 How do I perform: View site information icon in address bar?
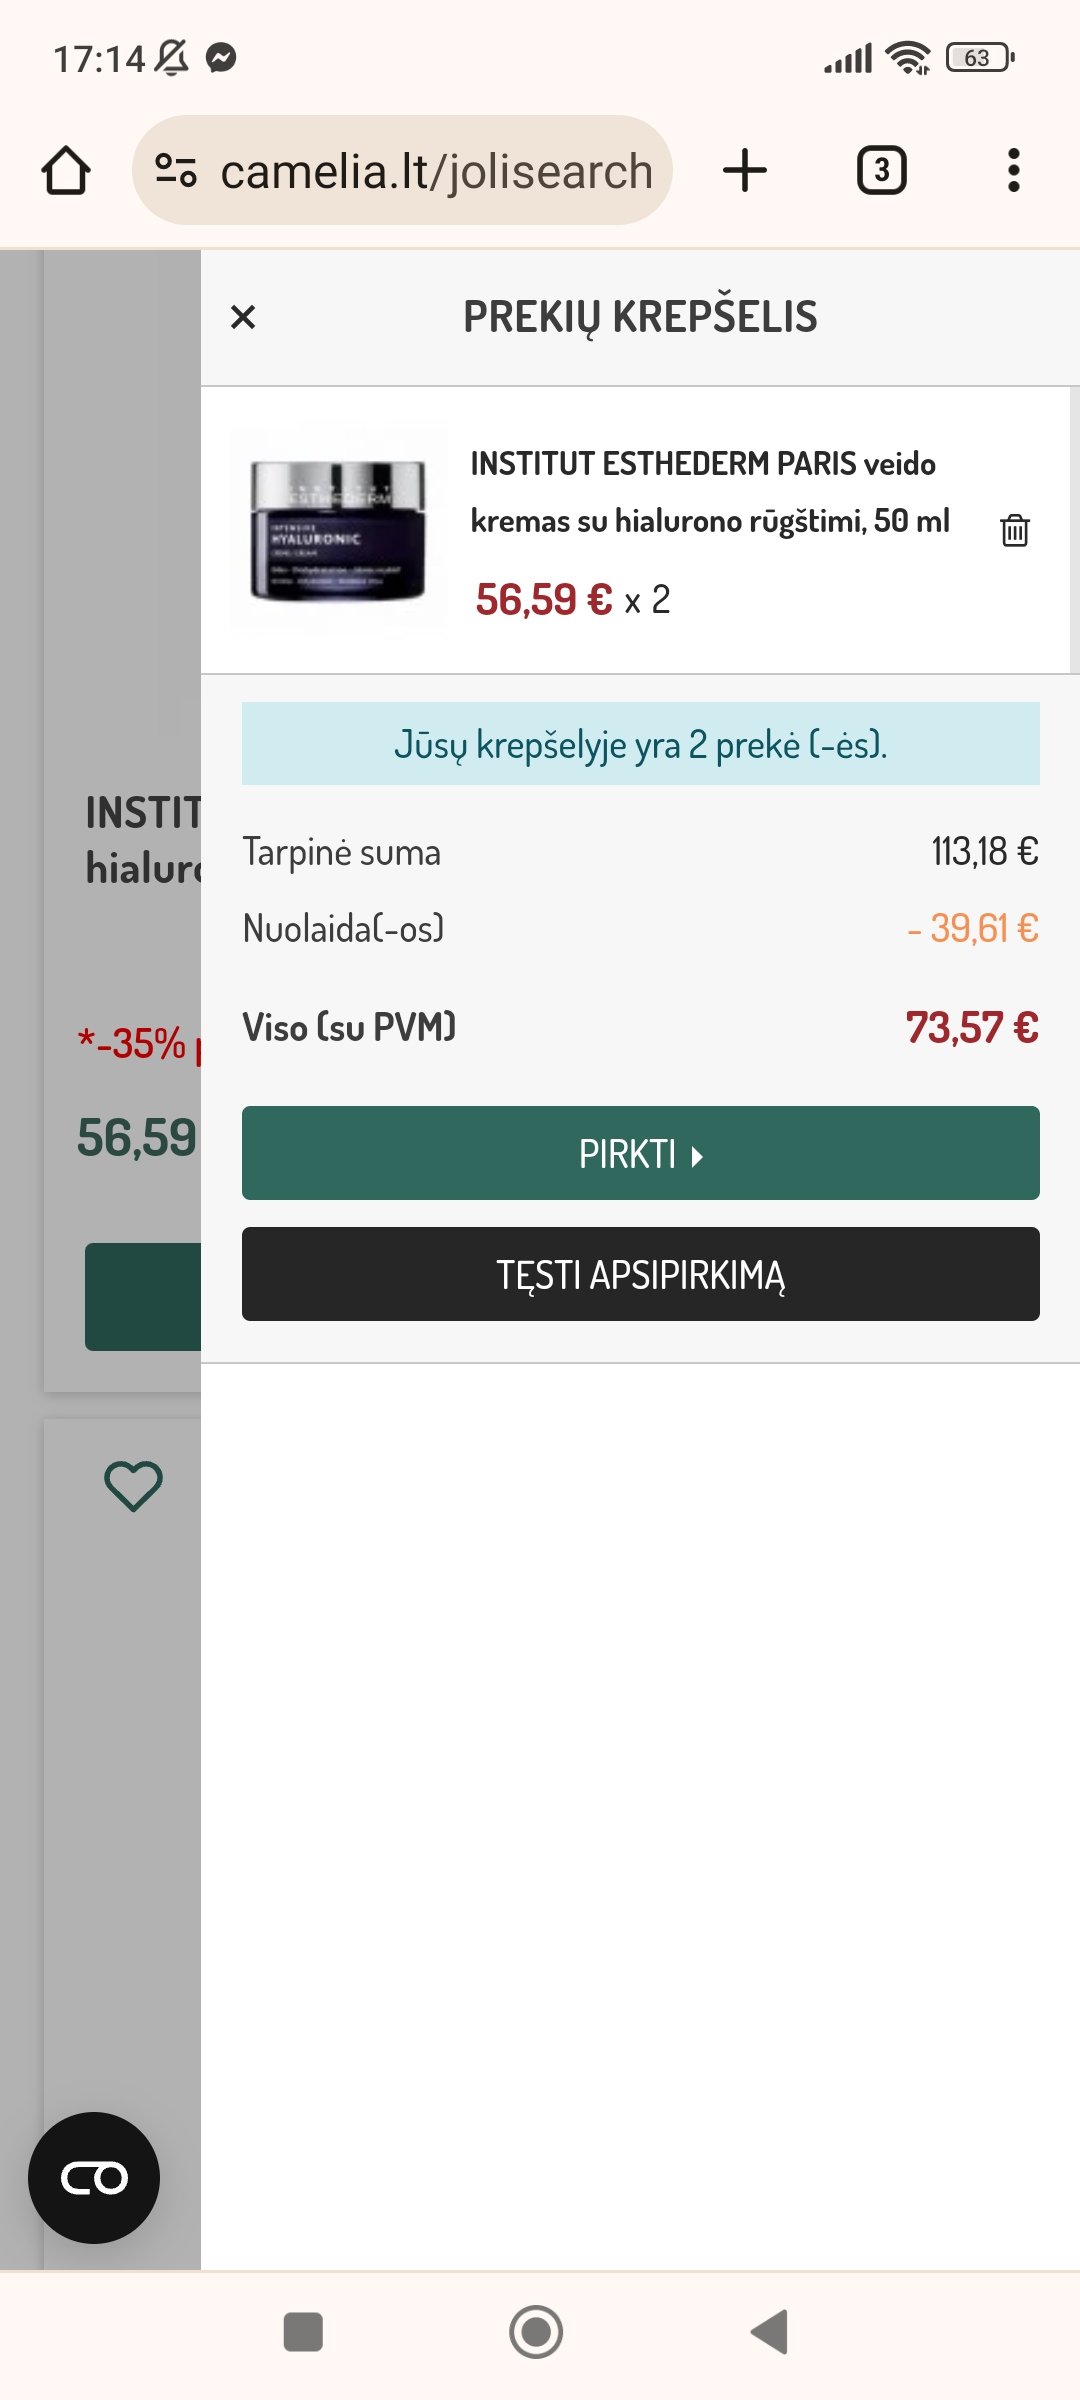point(176,170)
